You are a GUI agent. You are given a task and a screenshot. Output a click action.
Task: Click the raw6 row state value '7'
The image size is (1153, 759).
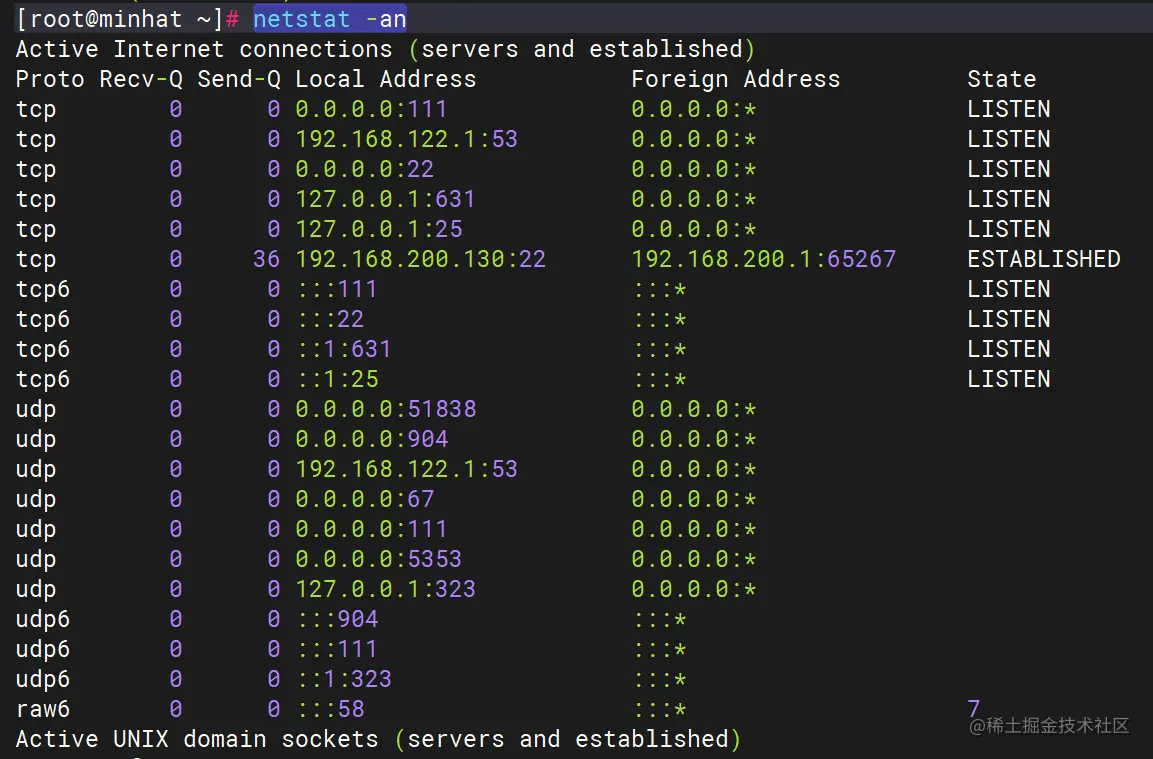974,708
